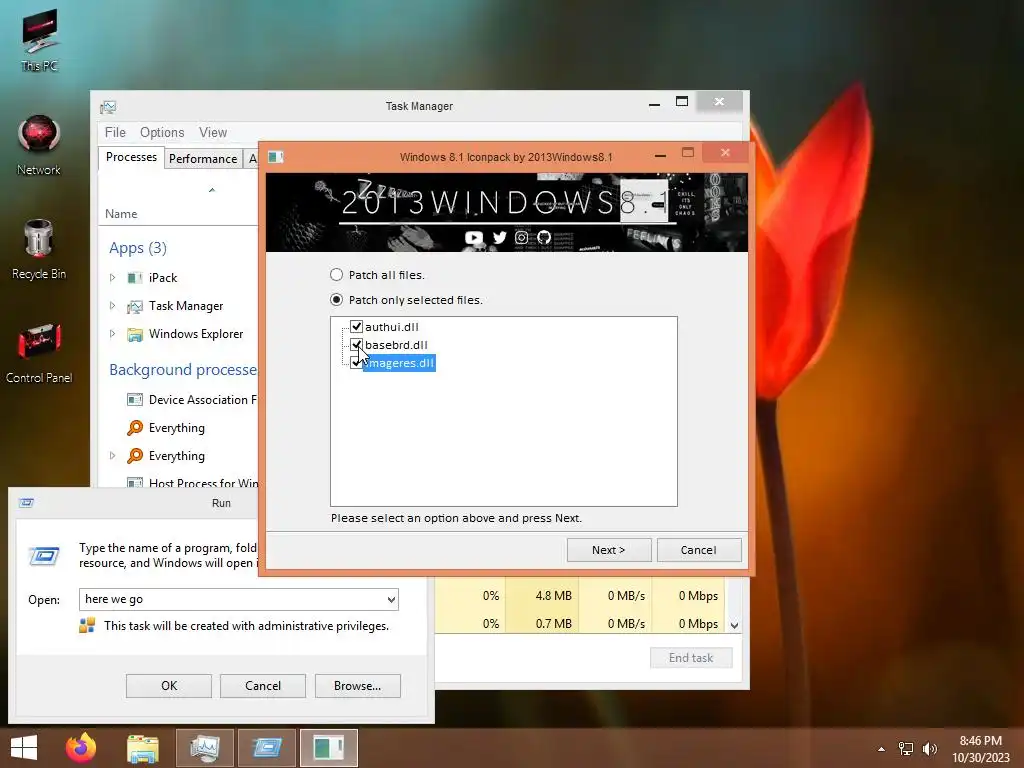Switch to Task Manager taskbar button
This screenshot has height=768, width=1024.
[205, 748]
